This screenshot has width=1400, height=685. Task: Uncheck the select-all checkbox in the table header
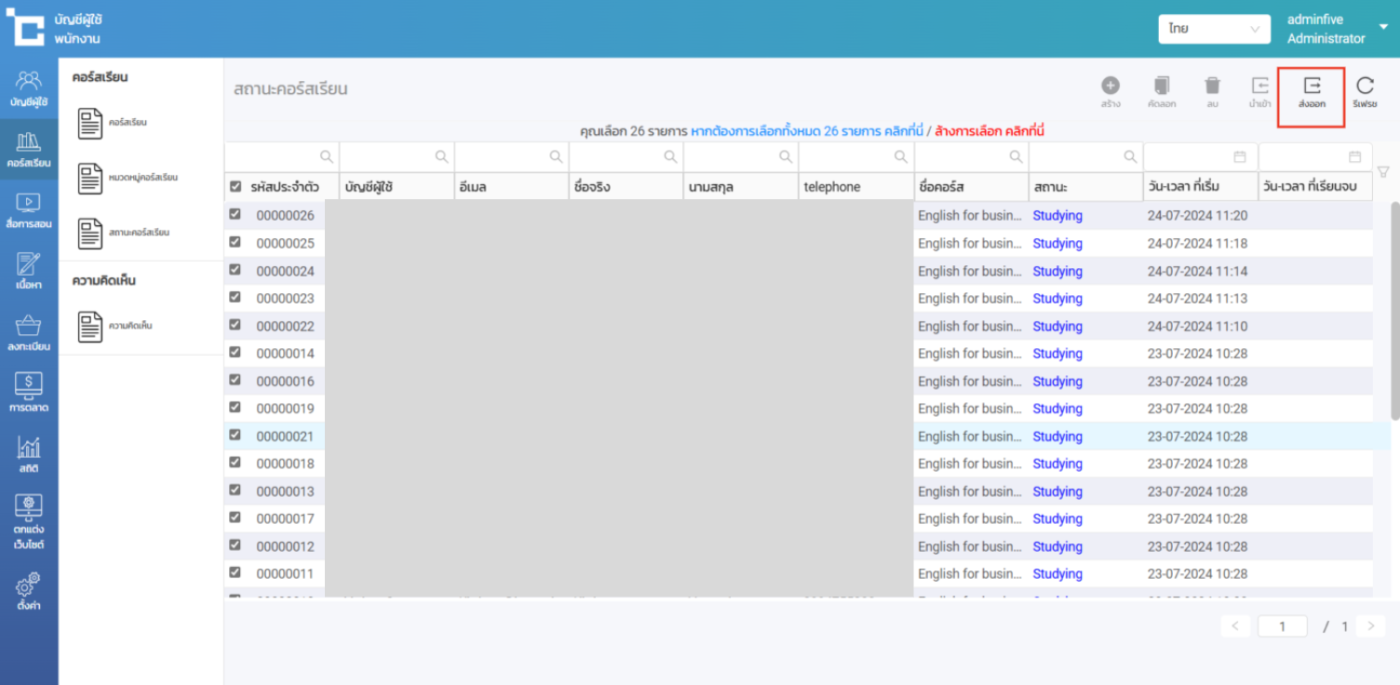[x=236, y=187]
